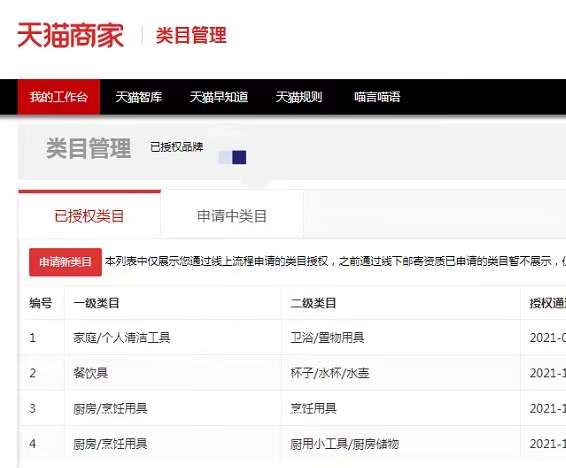This screenshot has height=468, width=566.
Task: Open 我的工作台 in the nav bar
Action: coord(59,97)
